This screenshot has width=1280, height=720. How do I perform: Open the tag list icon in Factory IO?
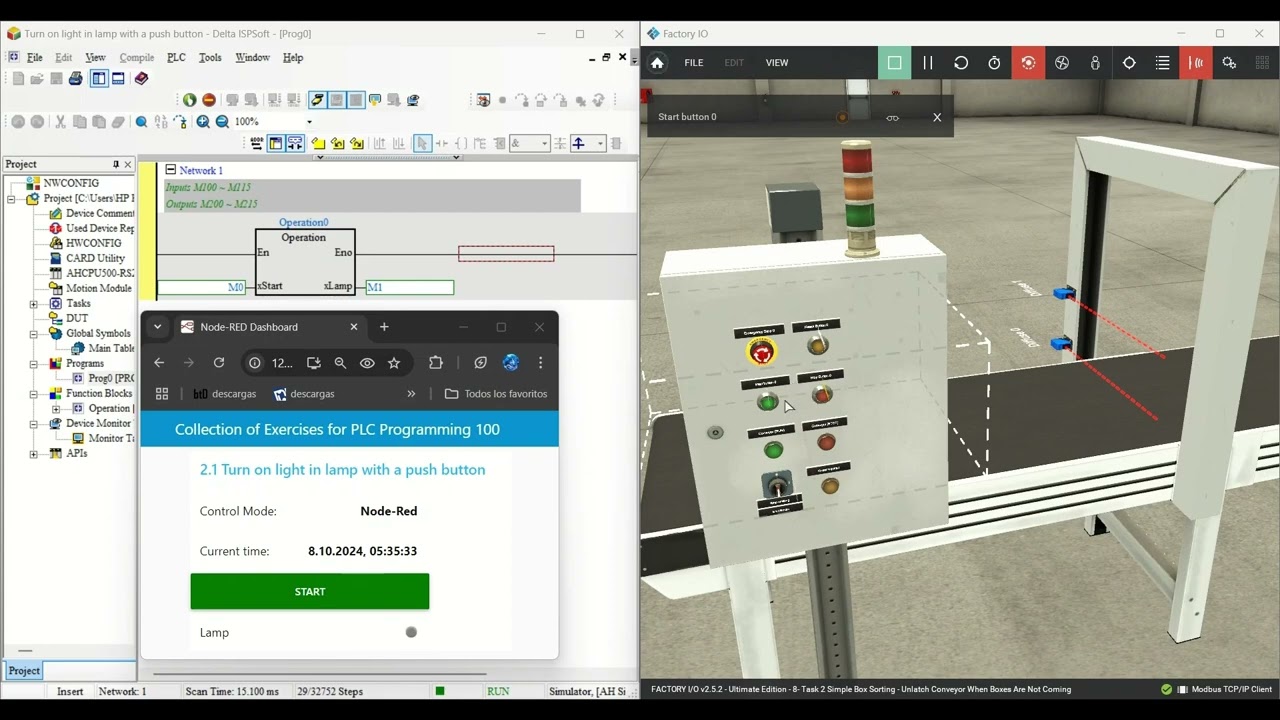[1162, 63]
